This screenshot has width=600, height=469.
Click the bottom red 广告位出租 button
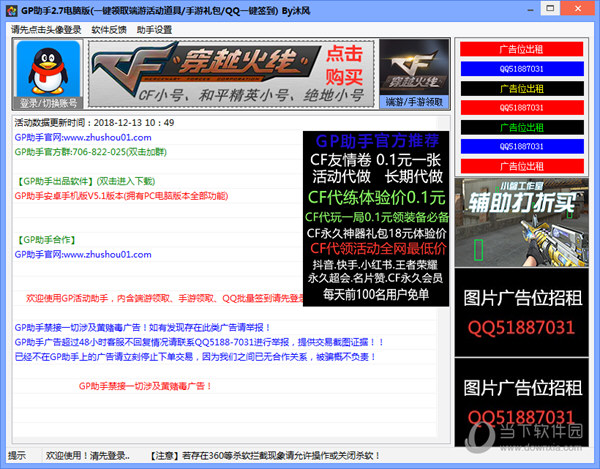(x=522, y=166)
